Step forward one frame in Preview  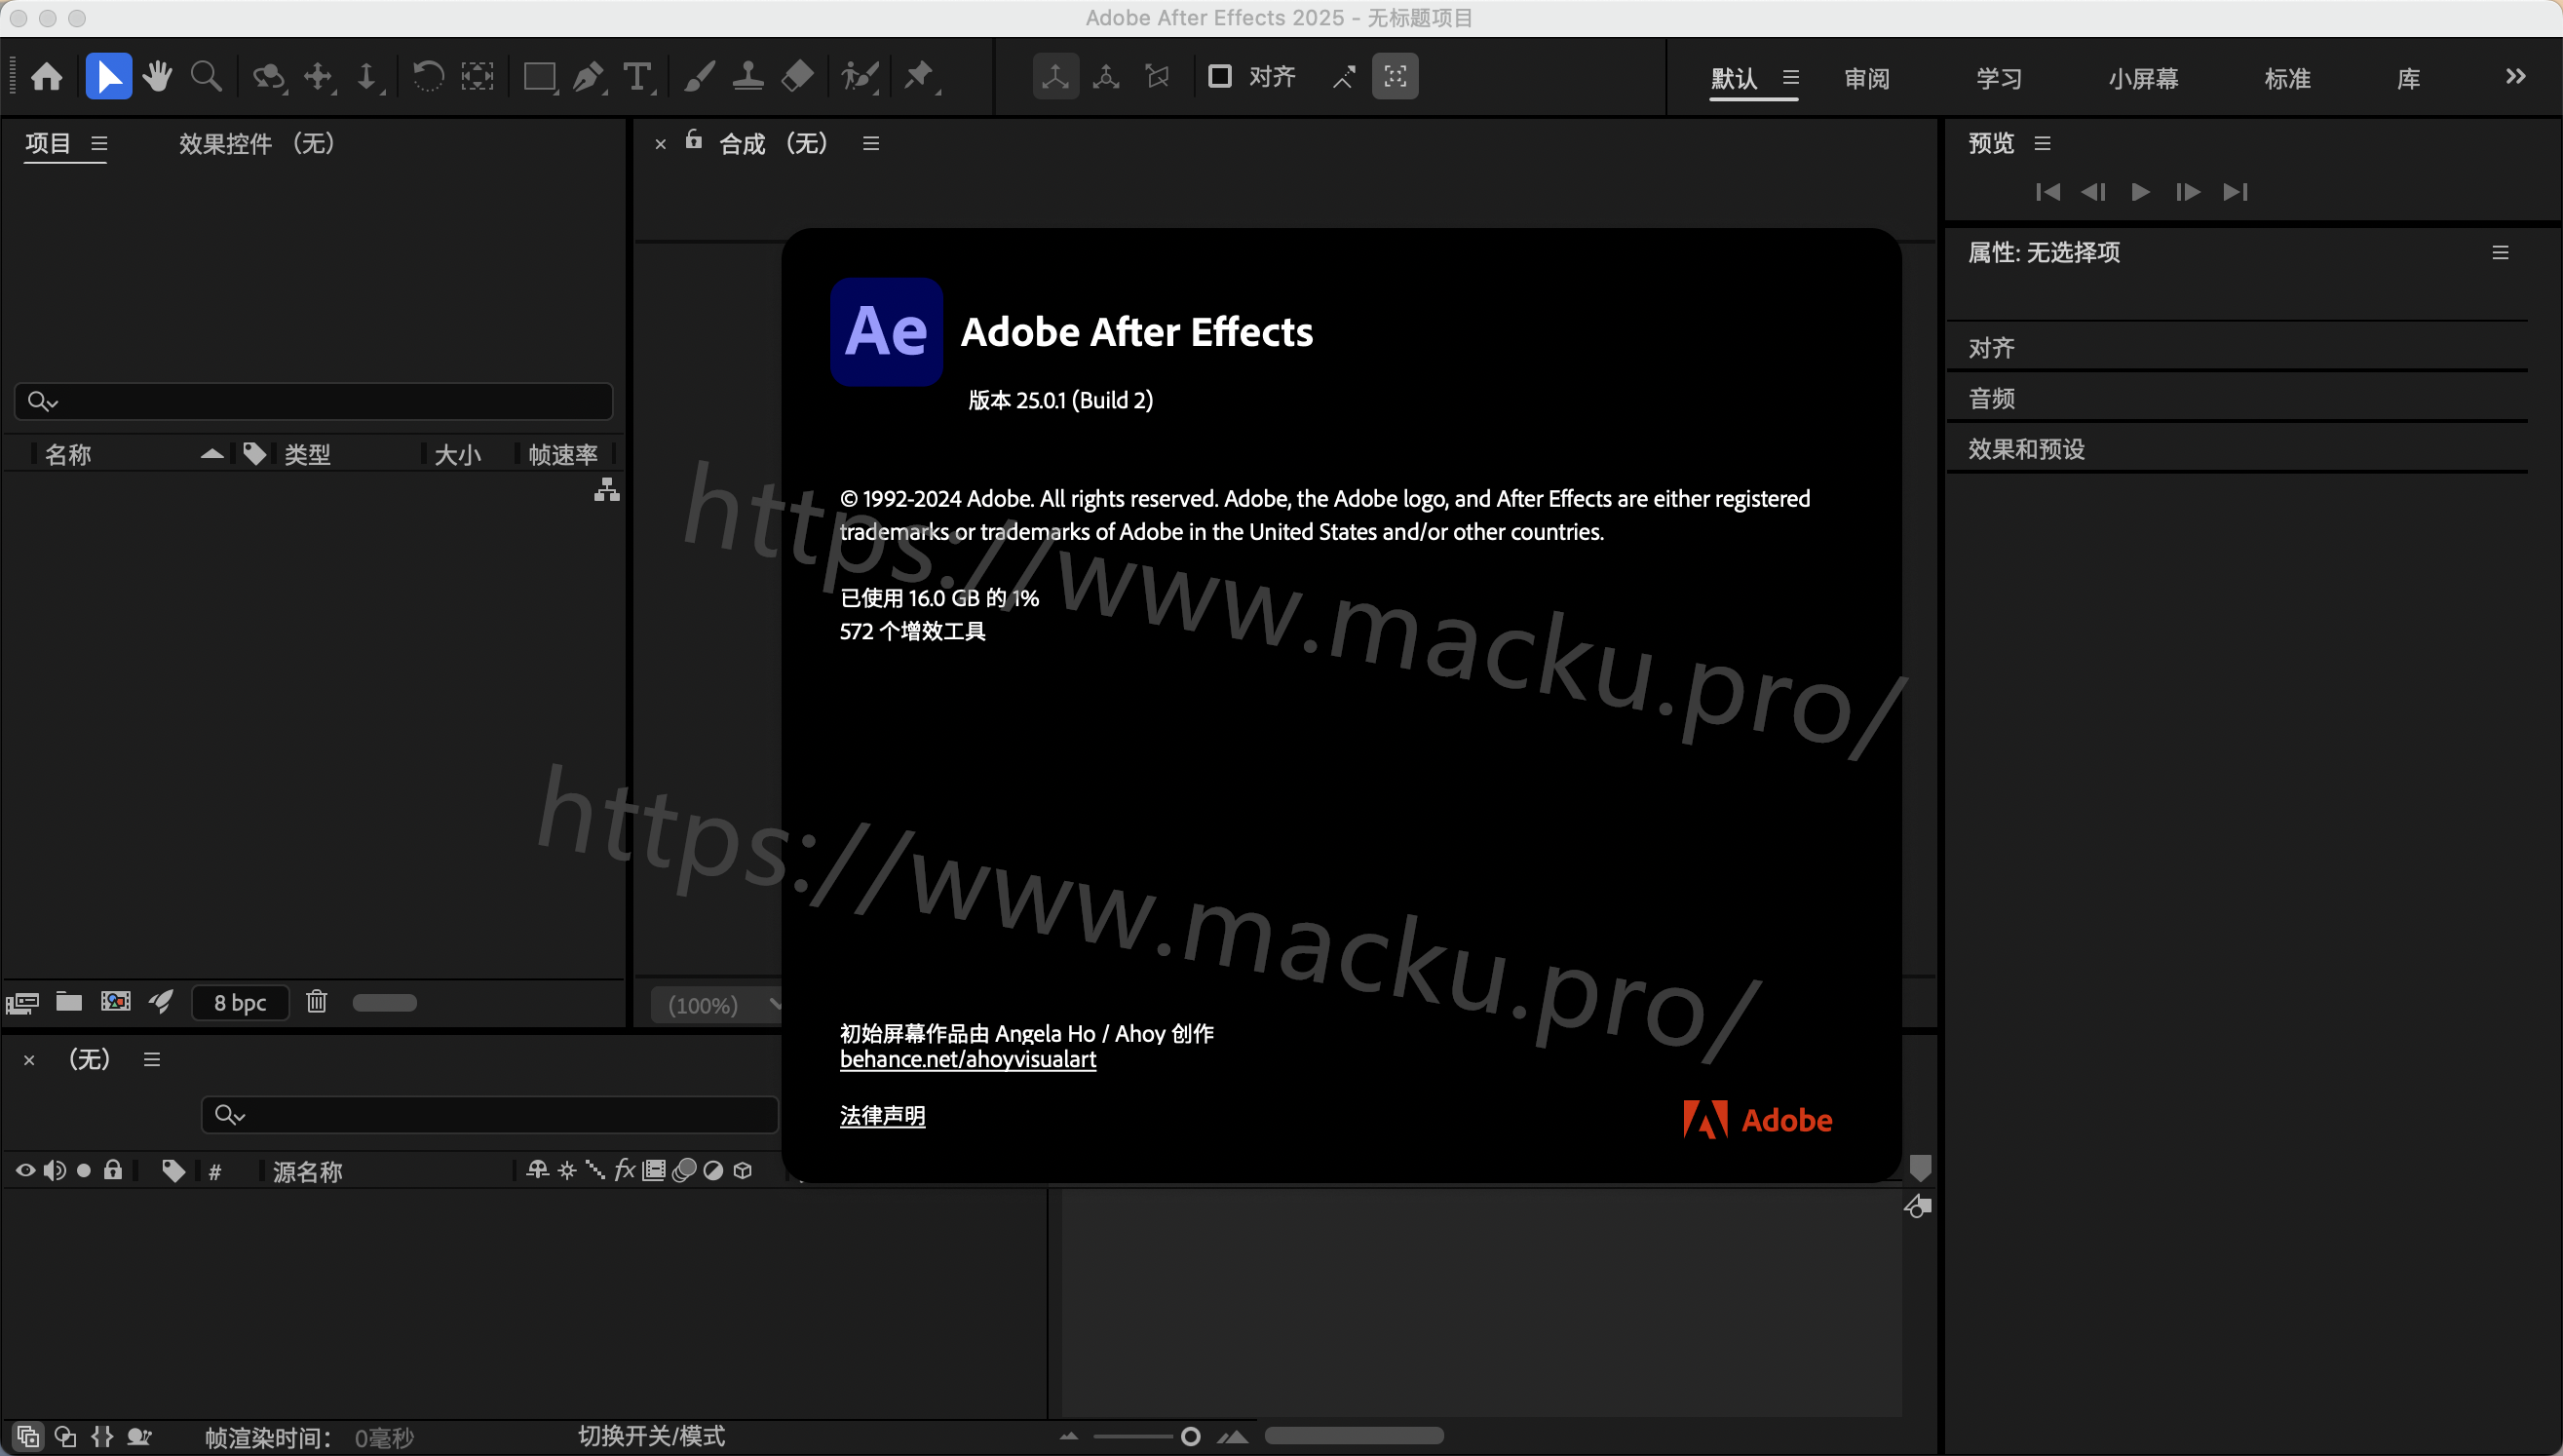tap(2188, 192)
